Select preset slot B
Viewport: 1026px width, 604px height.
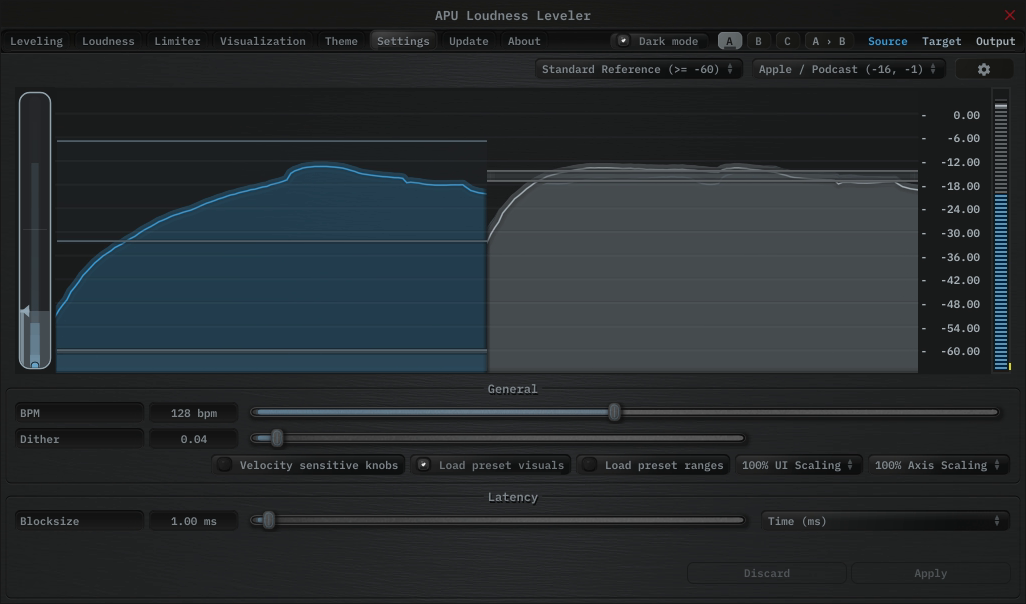[758, 41]
